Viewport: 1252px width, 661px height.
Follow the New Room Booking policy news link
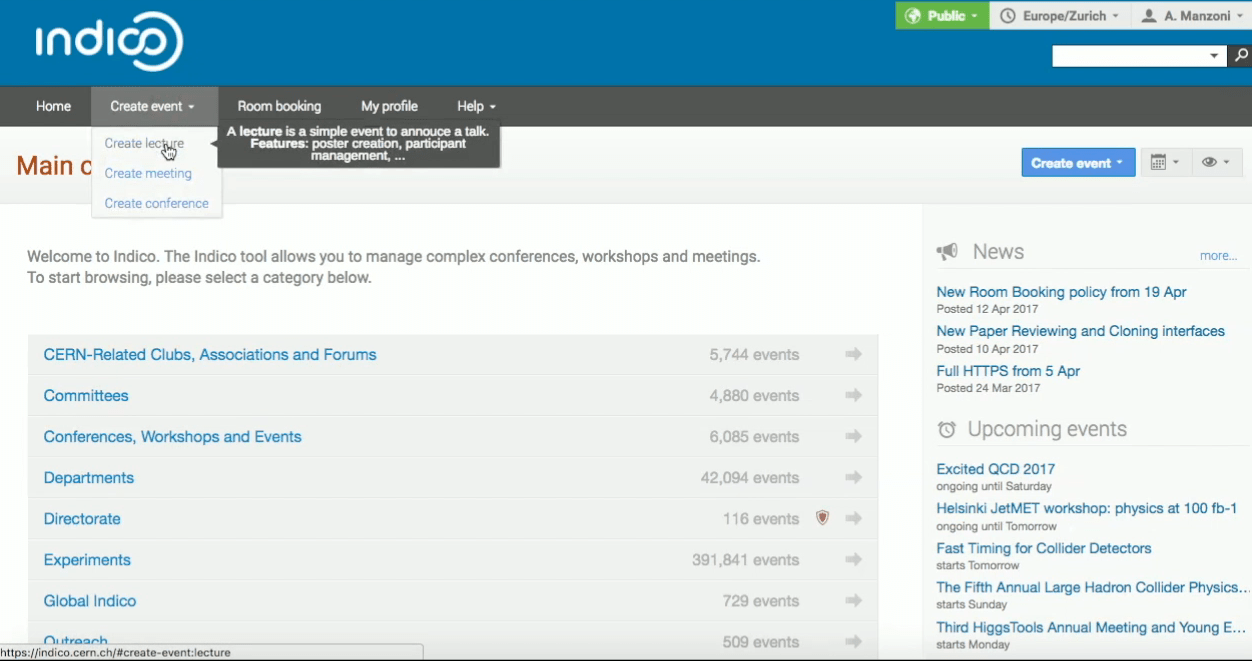[1061, 292]
